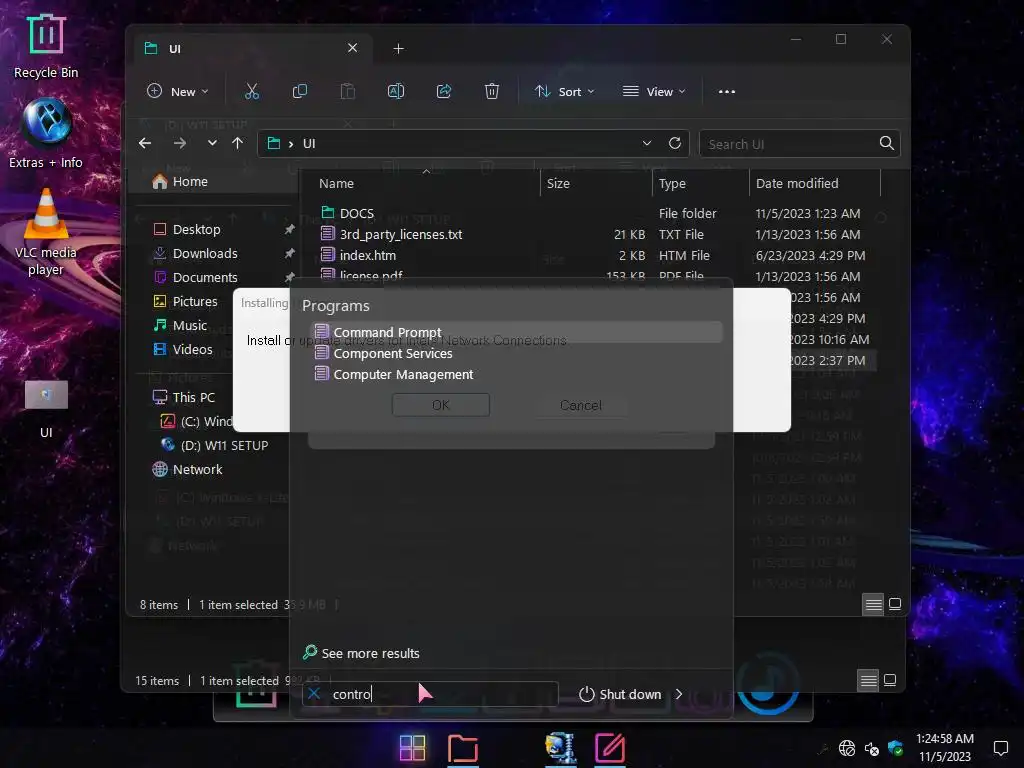Click the pink edit app on taskbar
1024x768 pixels.
click(x=610, y=748)
